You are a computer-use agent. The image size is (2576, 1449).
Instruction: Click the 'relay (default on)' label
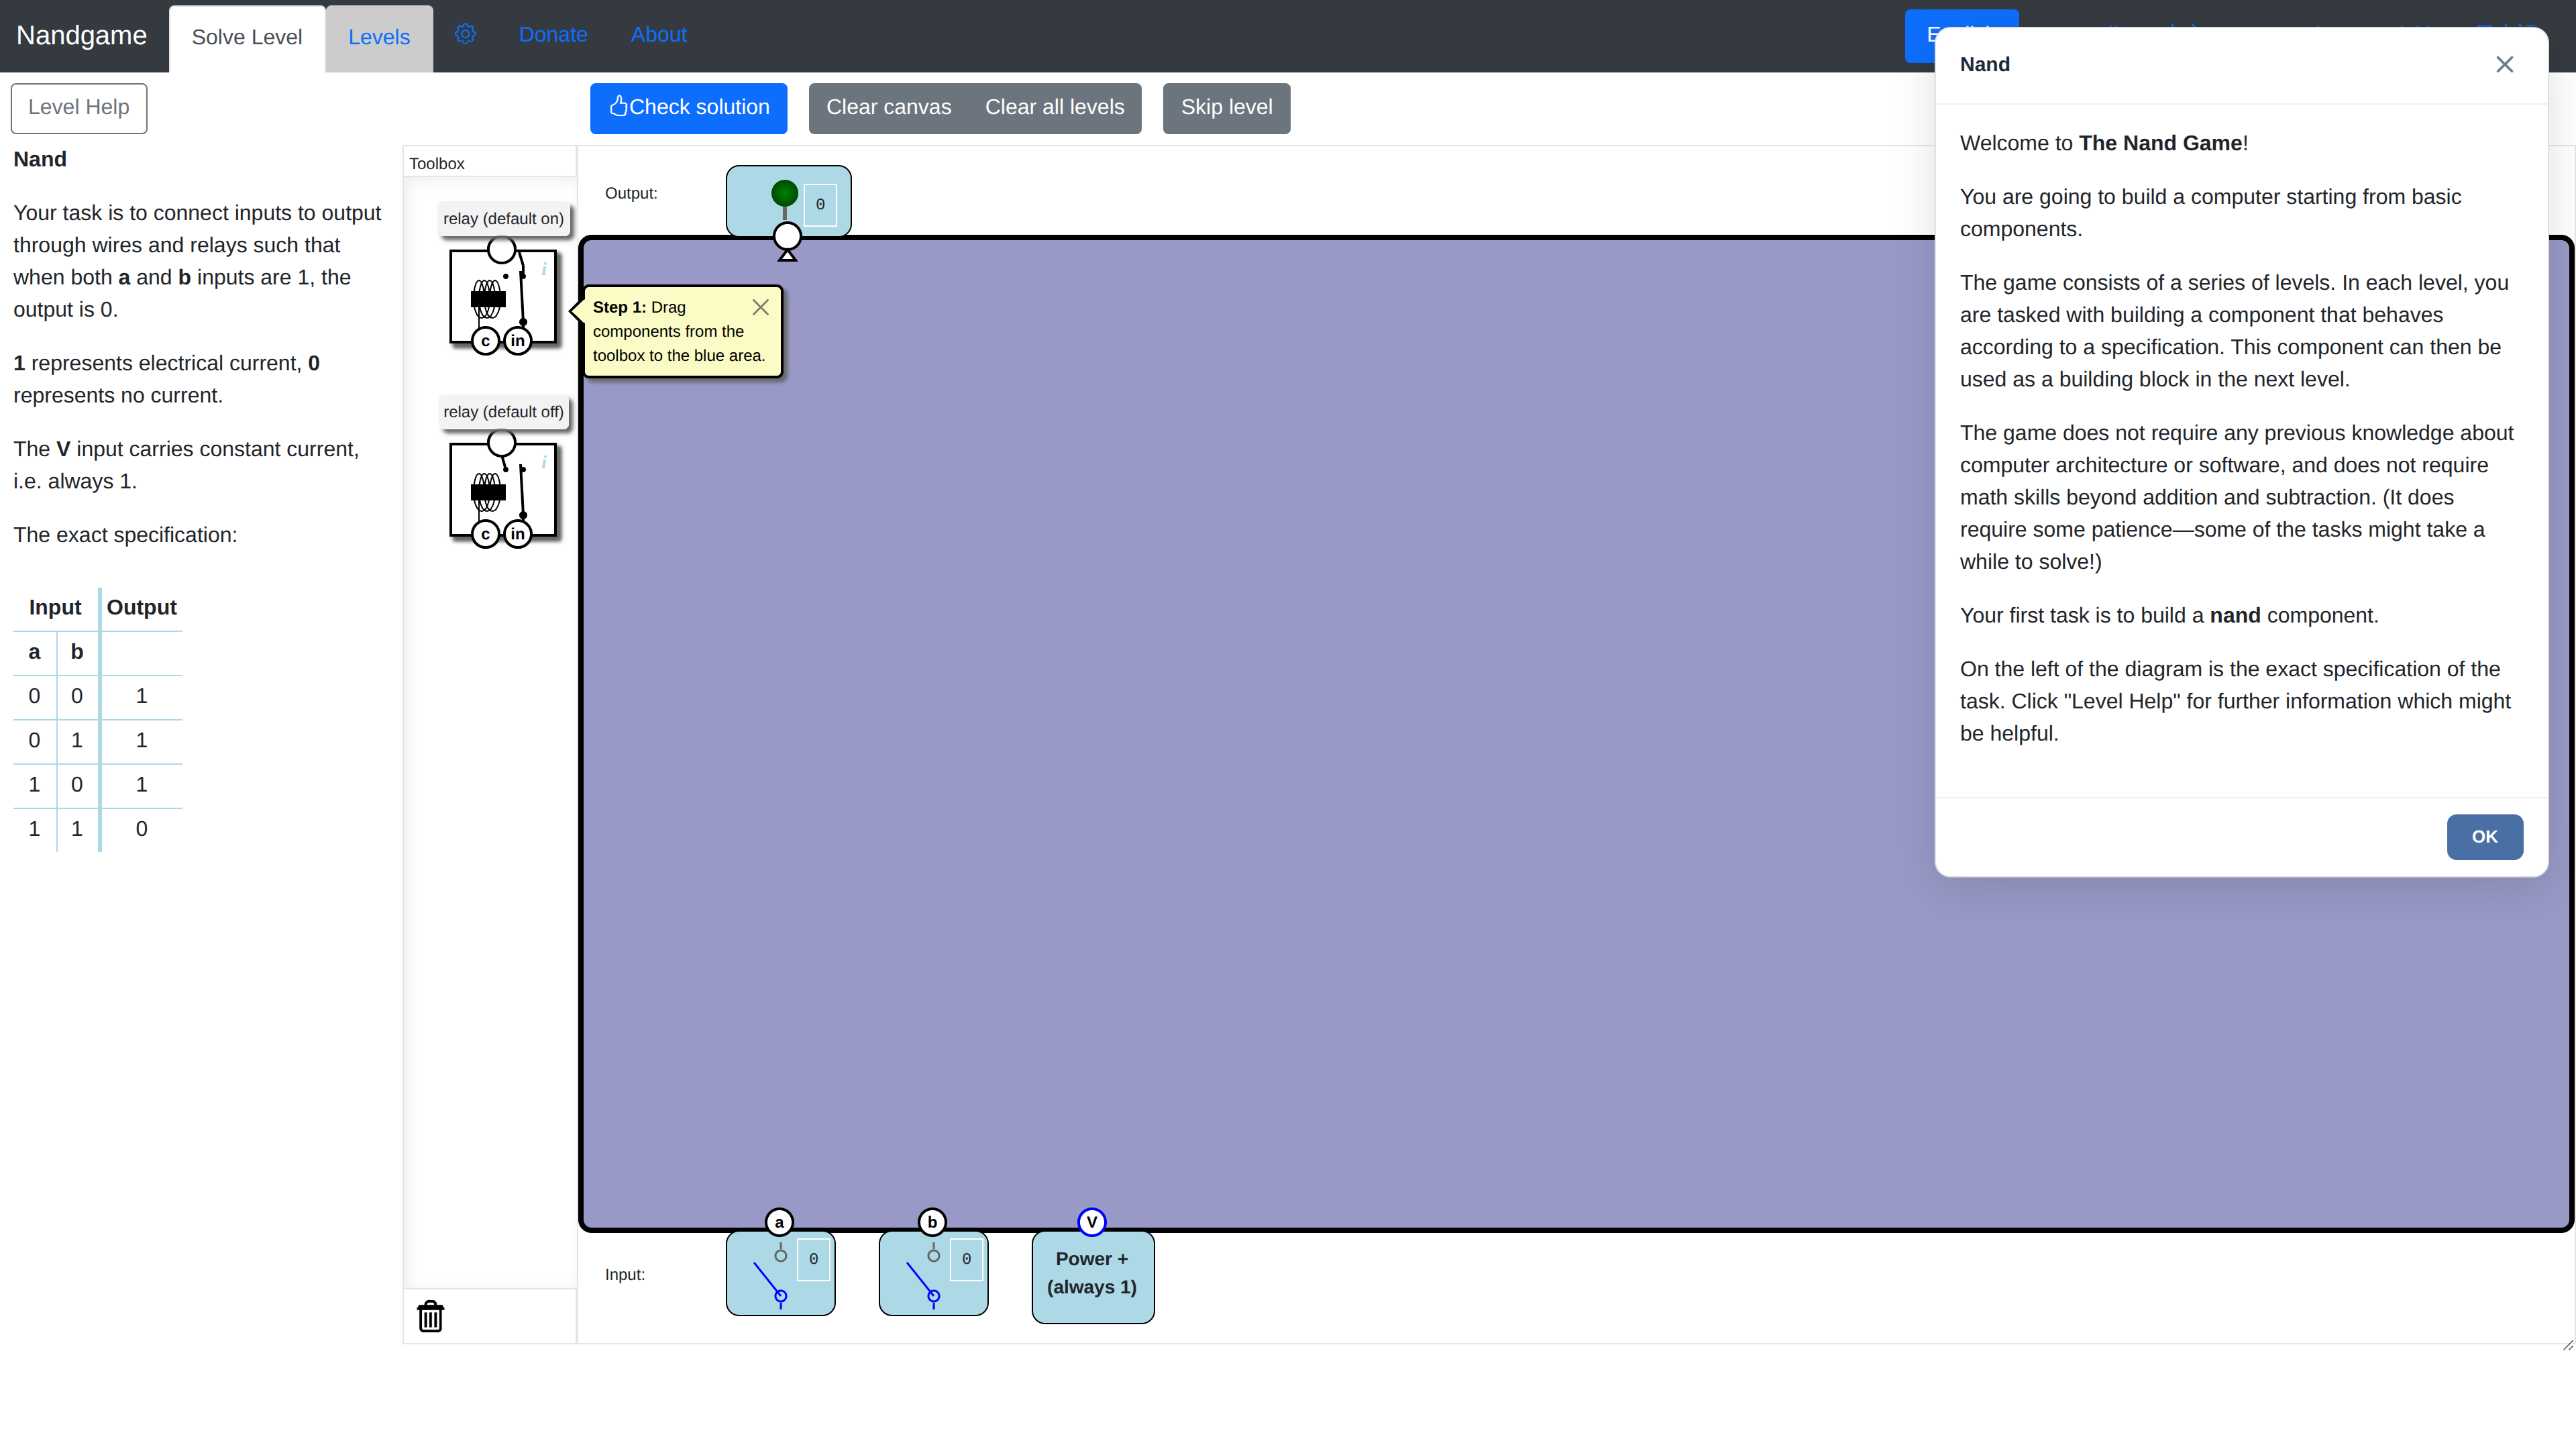point(504,219)
